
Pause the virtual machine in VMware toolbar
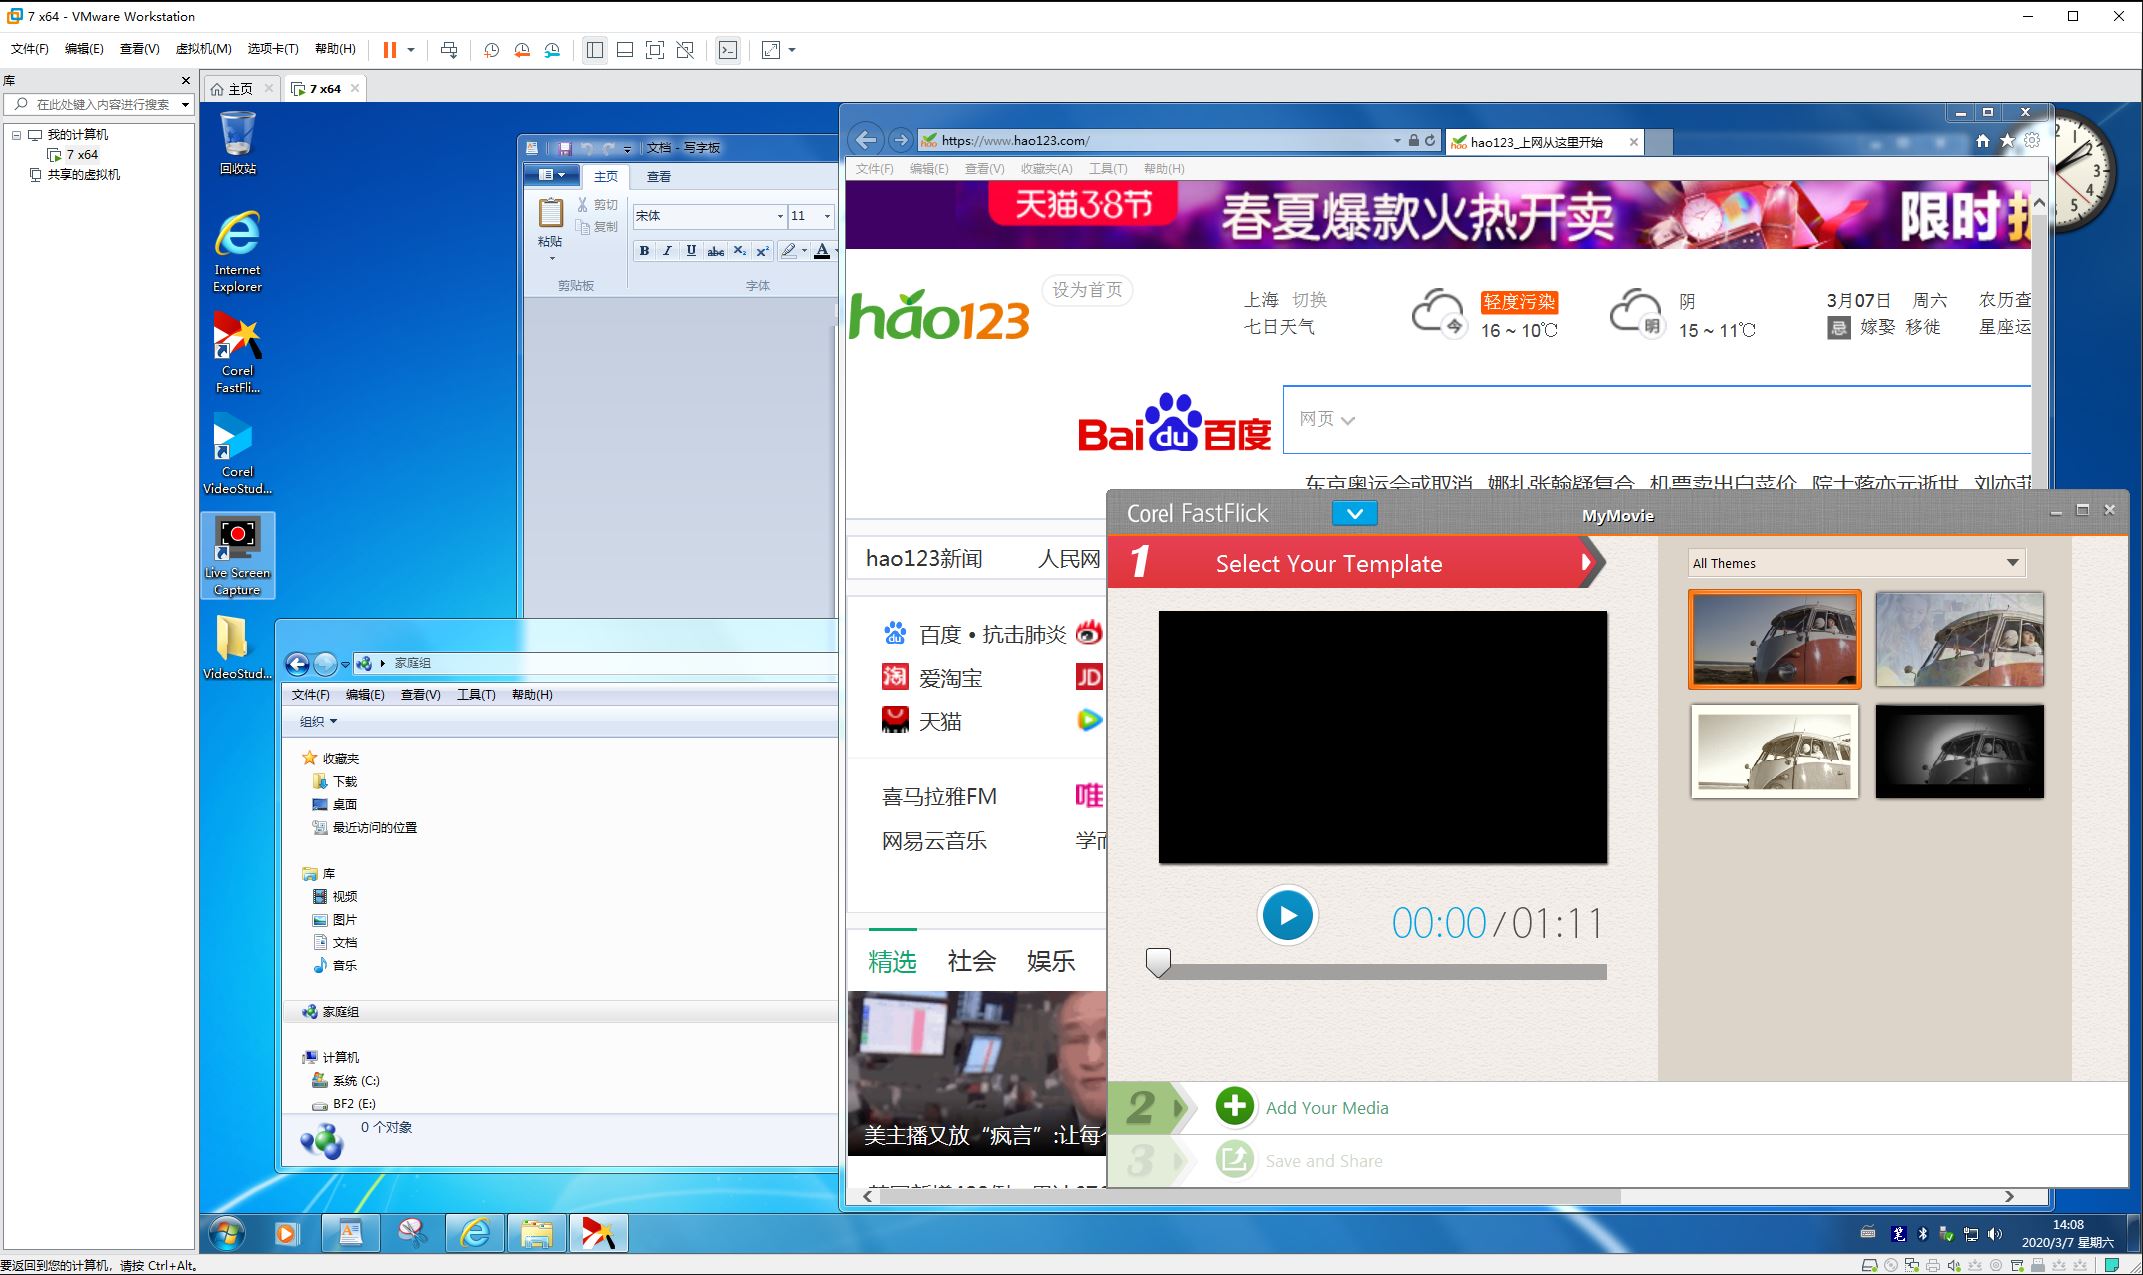(x=390, y=50)
